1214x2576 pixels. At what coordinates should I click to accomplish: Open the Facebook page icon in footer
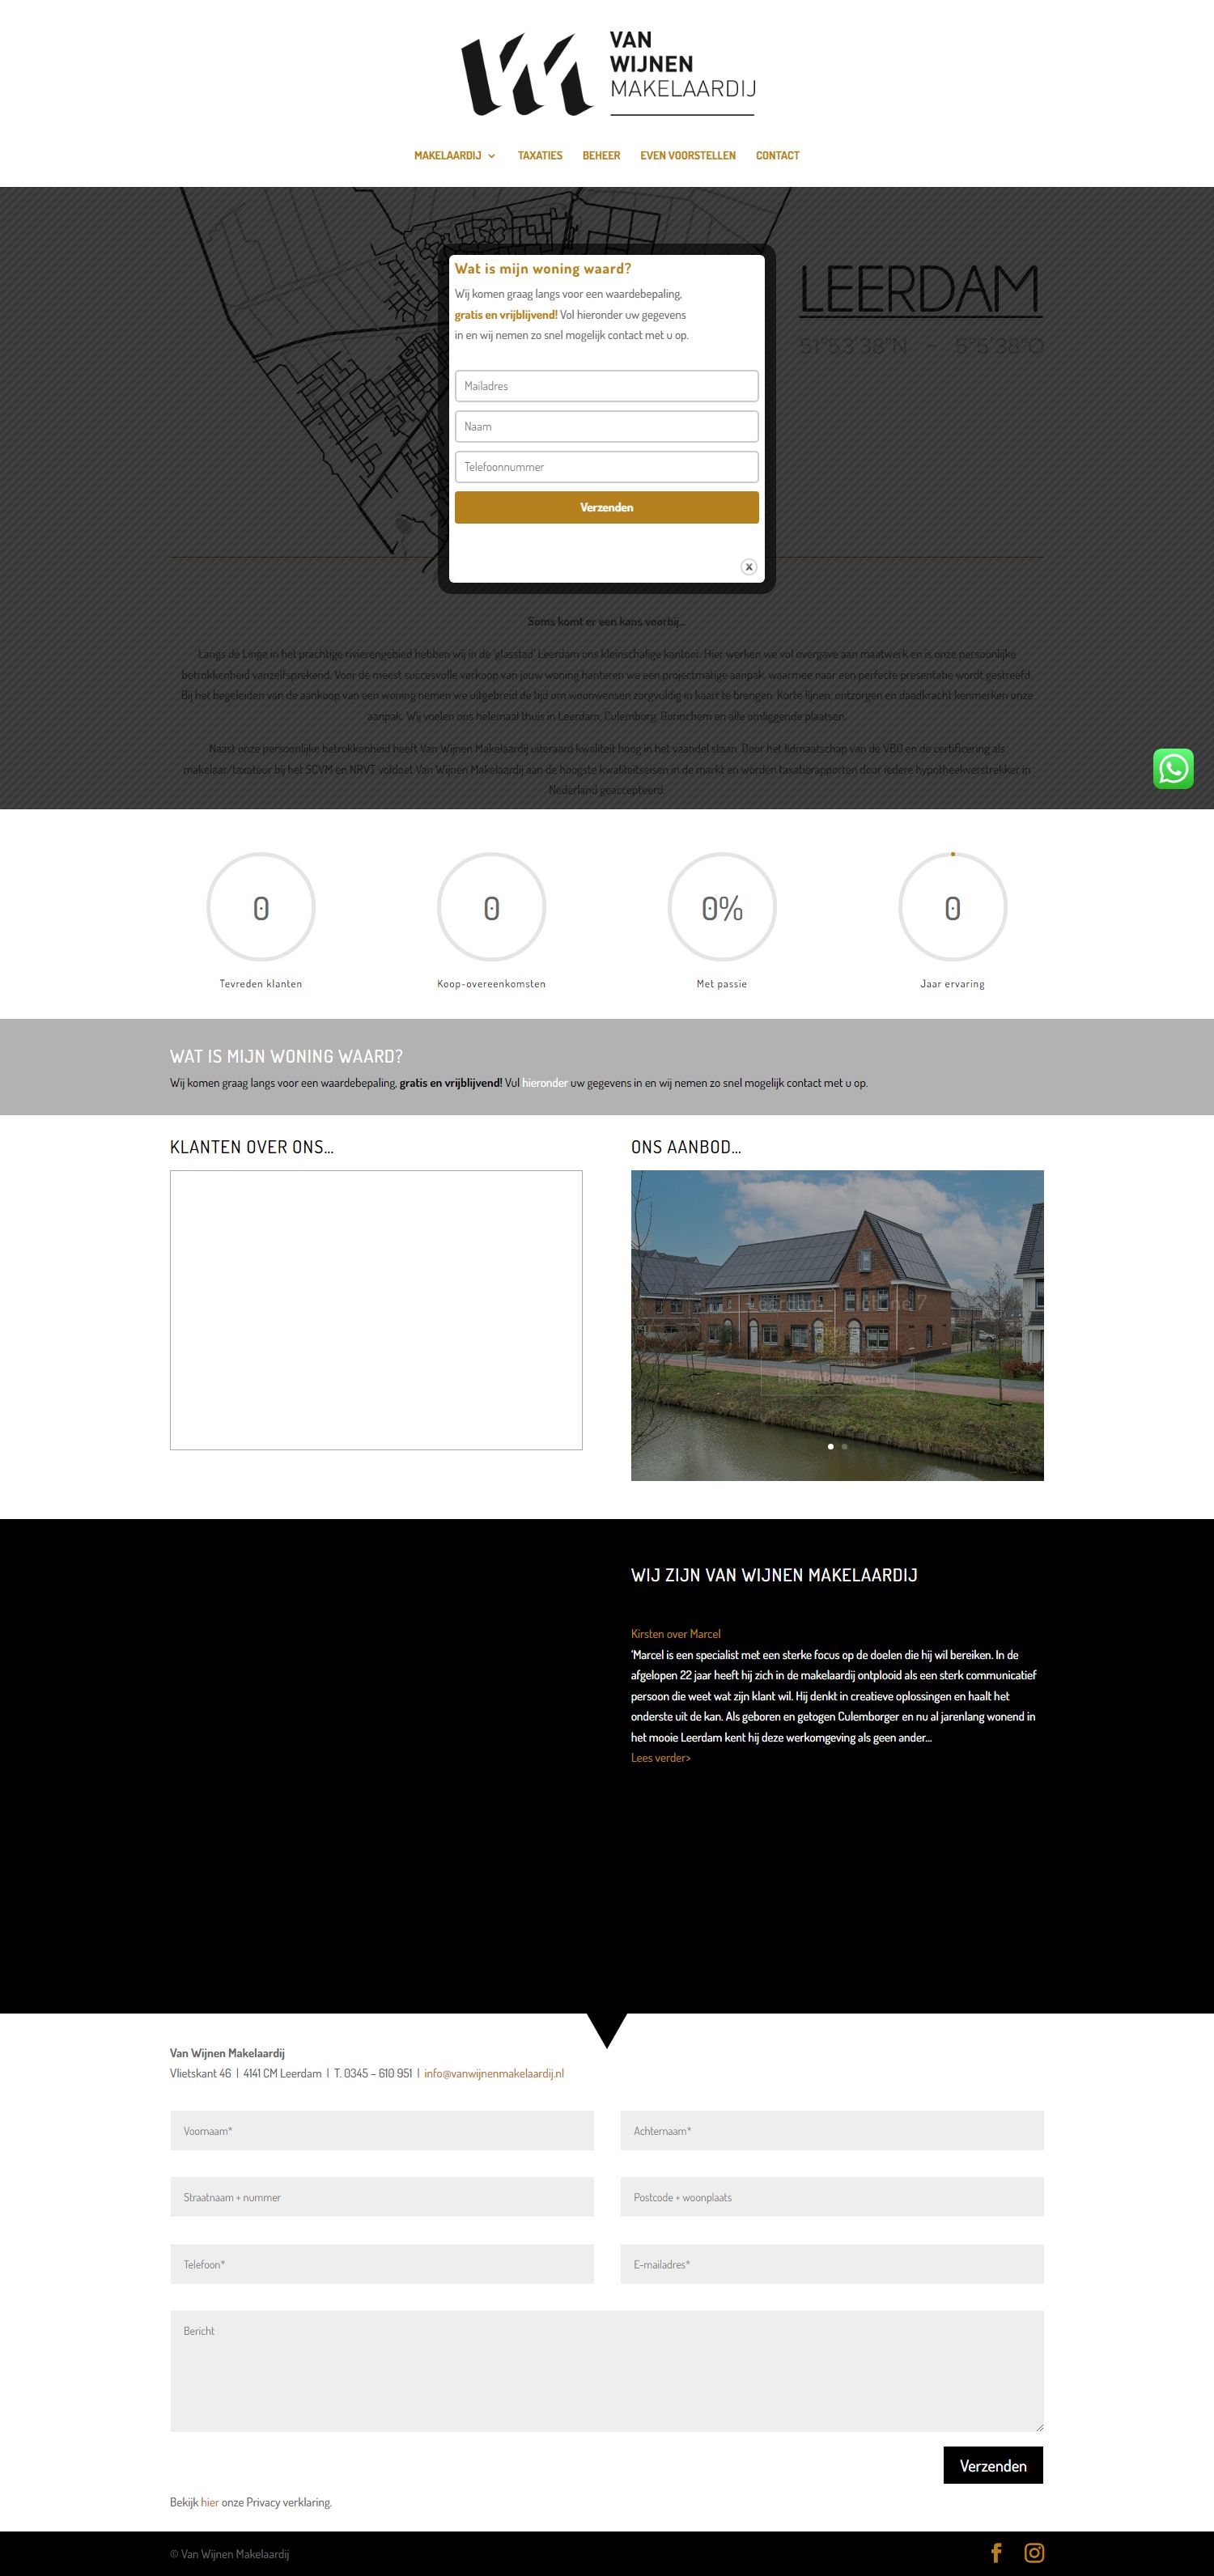point(996,2552)
